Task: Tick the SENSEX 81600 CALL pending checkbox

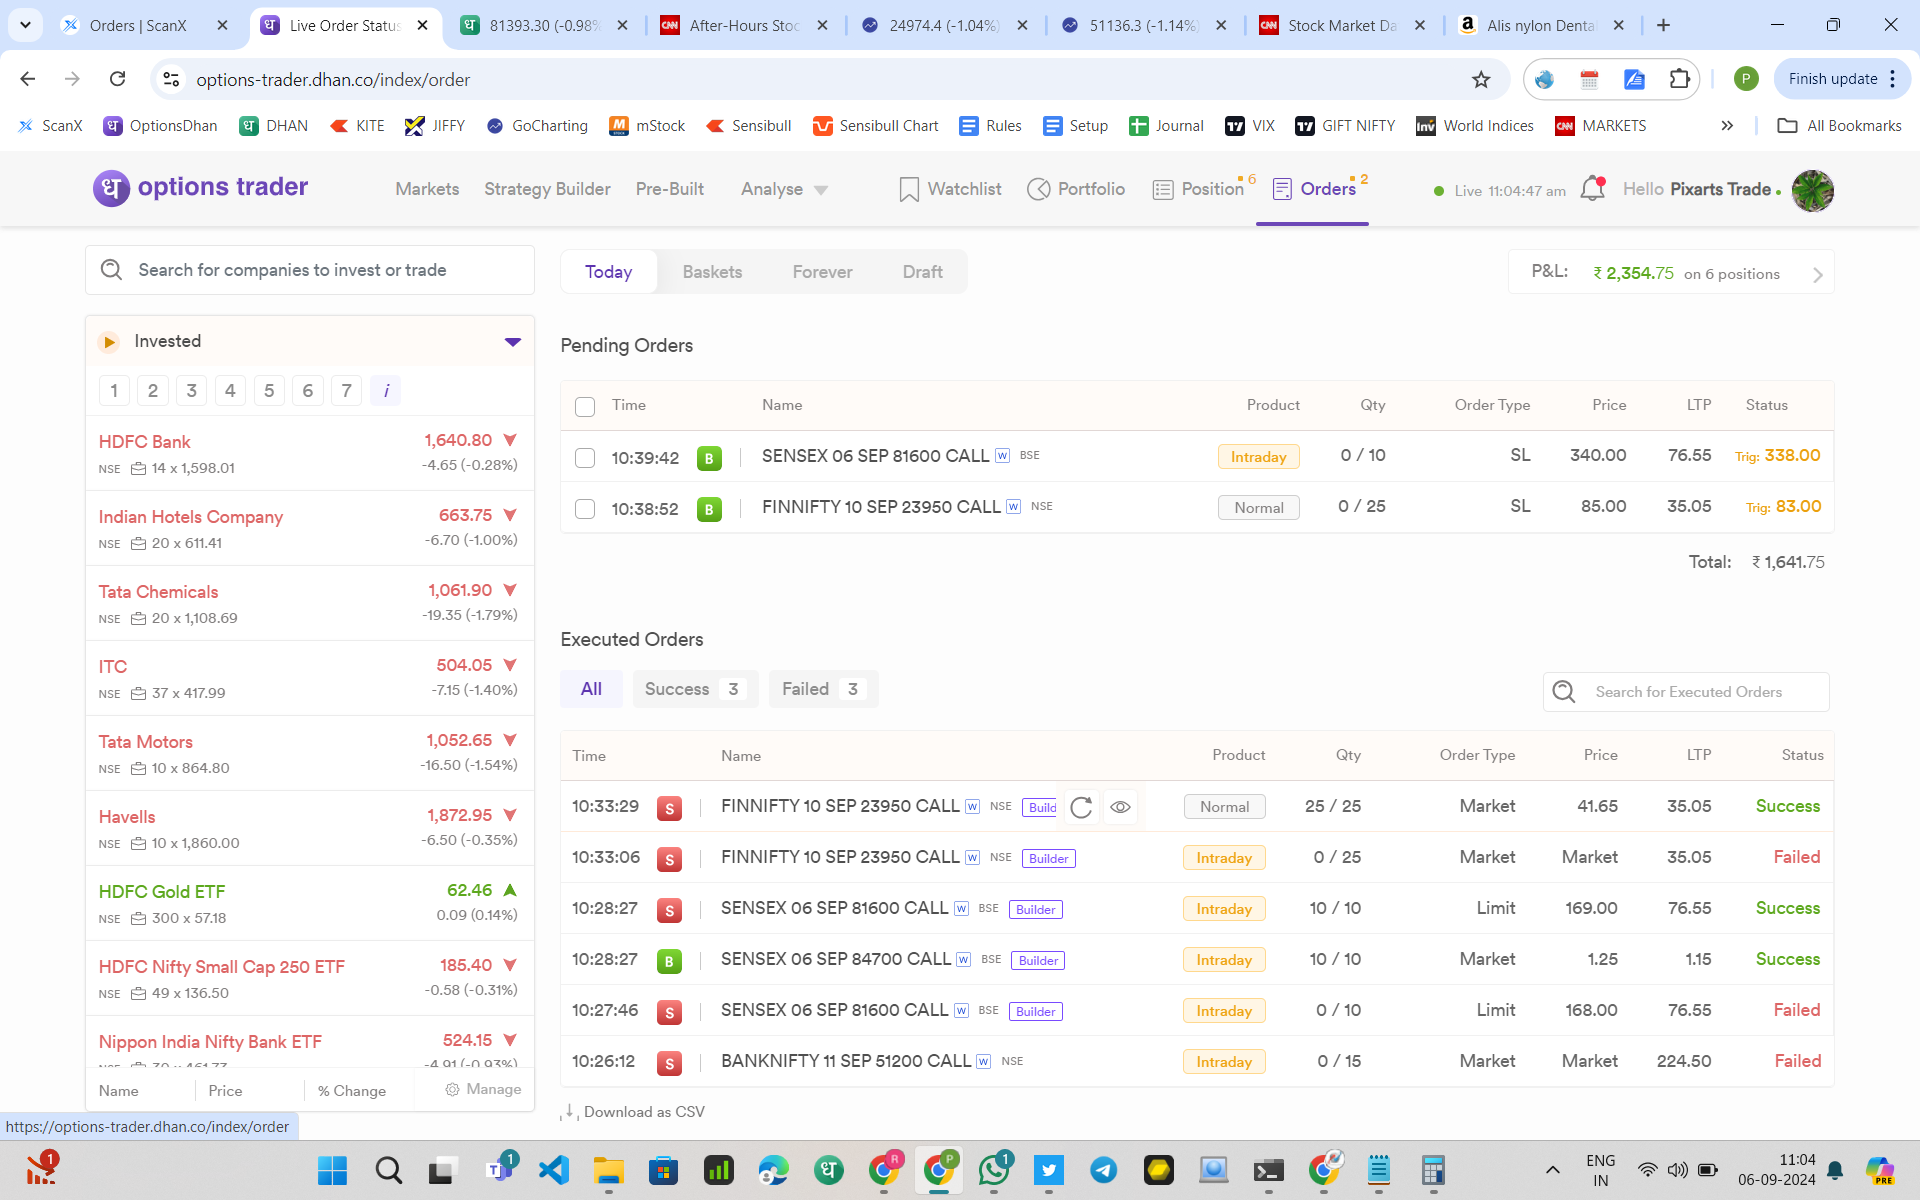Action: 585,458
